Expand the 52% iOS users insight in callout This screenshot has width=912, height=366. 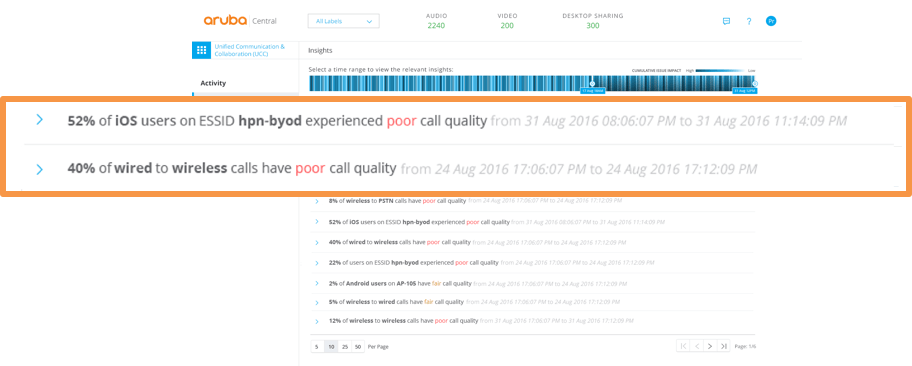pos(40,120)
